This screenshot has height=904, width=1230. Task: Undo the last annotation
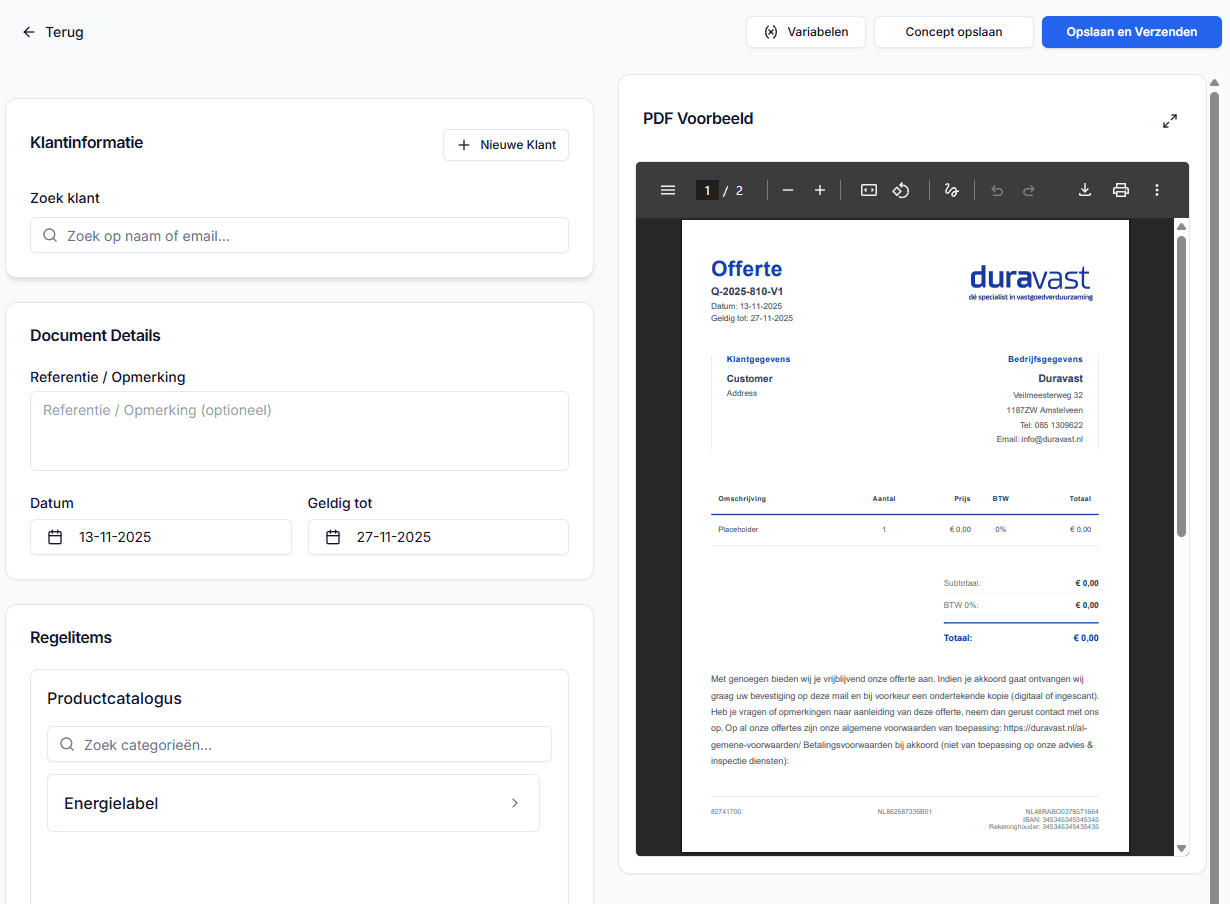coord(996,189)
